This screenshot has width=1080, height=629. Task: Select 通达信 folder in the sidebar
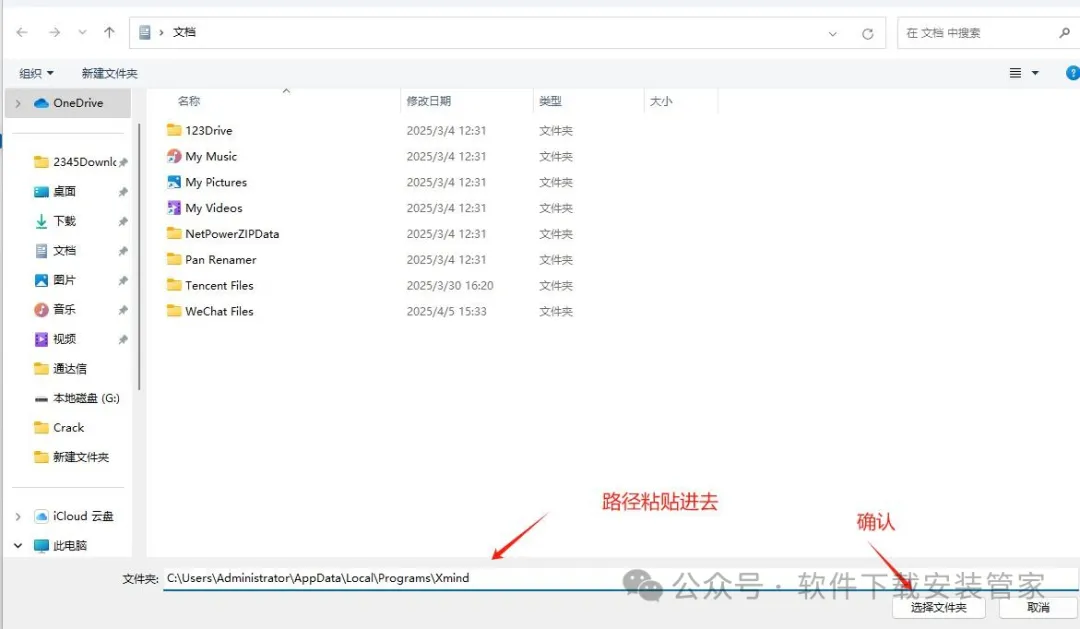click(x=61, y=369)
